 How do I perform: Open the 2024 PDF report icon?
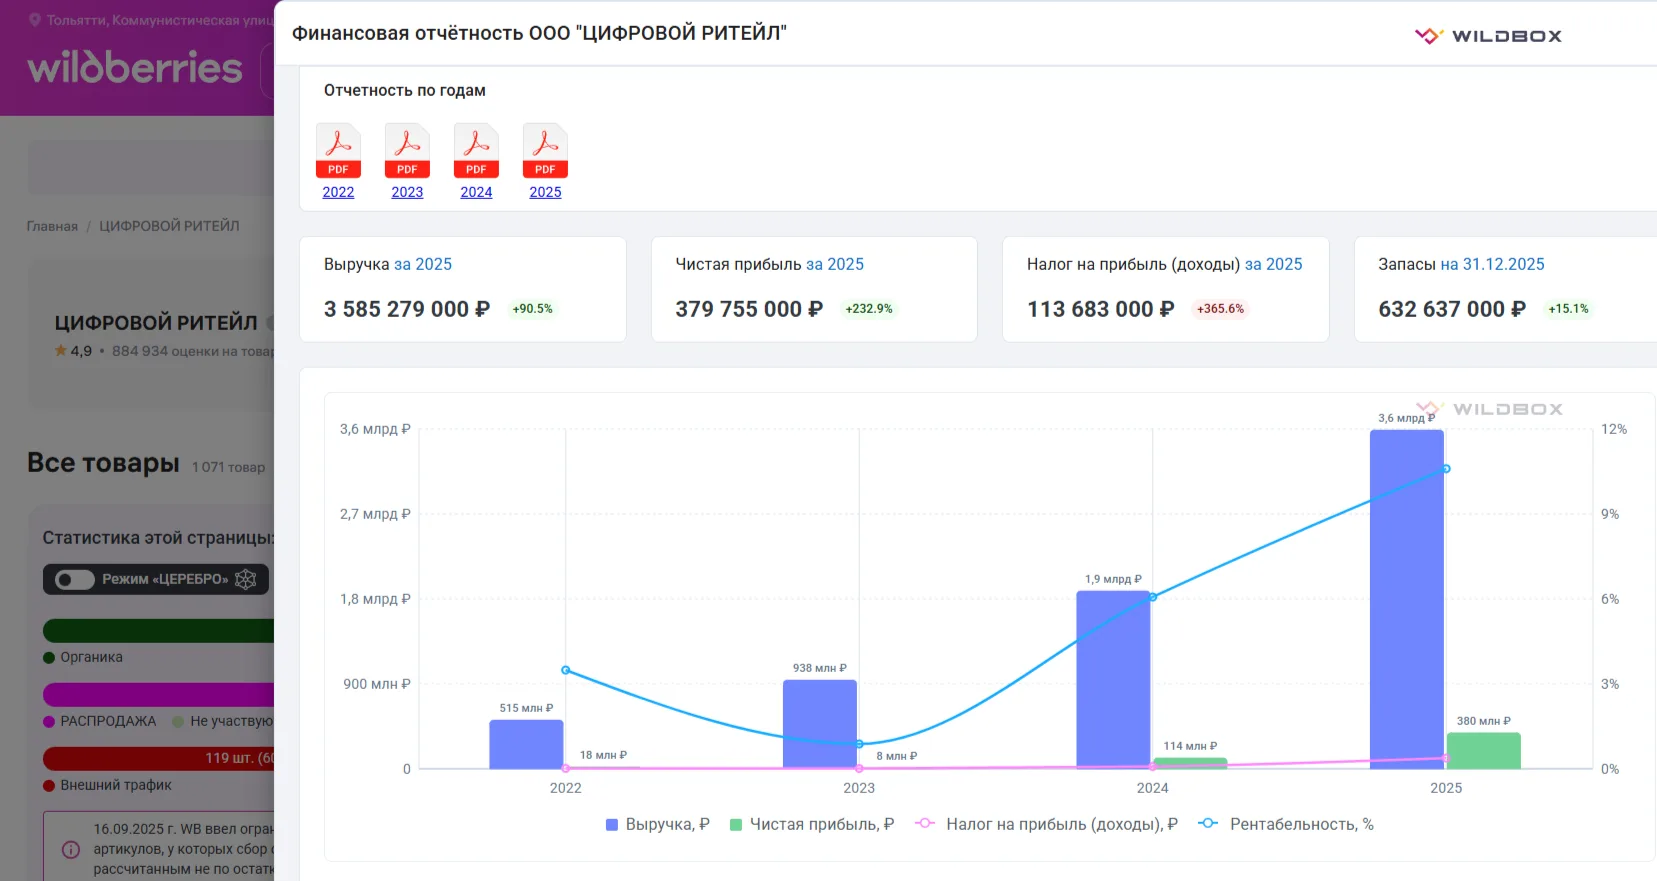coord(476,151)
